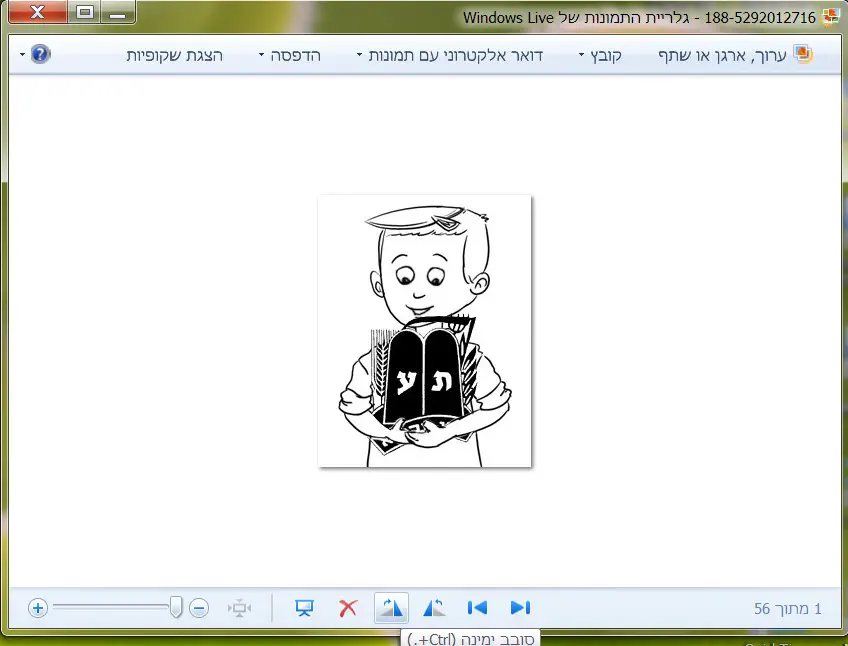Click the zoom in plus icon
848x646 pixels.
(38, 607)
